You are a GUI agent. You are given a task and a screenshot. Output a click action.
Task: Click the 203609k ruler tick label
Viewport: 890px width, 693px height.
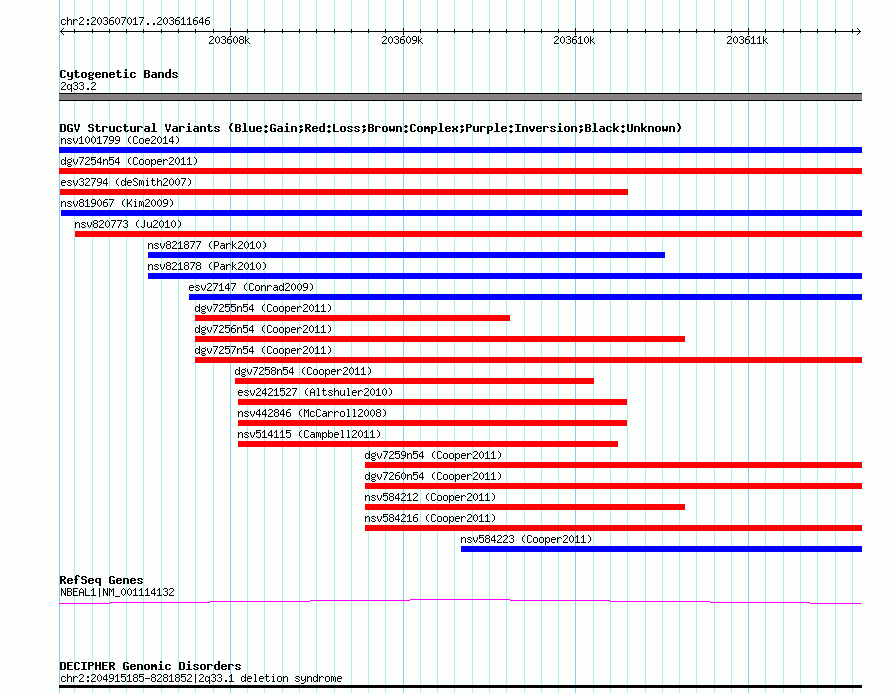pyautogui.click(x=402, y=40)
